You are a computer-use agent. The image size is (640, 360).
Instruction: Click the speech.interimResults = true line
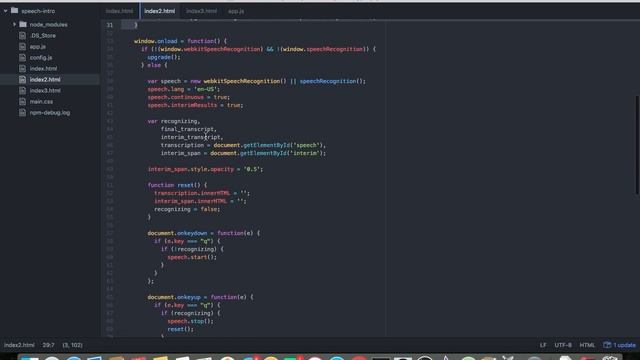(195, 105)
